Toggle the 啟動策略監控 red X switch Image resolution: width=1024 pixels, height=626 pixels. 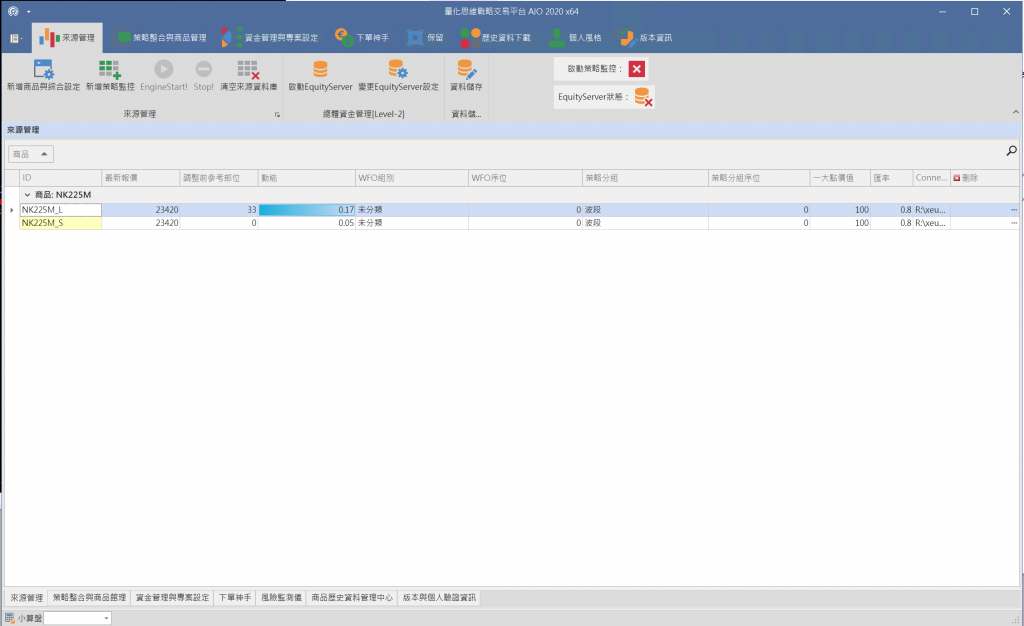(x=636, y=69)
